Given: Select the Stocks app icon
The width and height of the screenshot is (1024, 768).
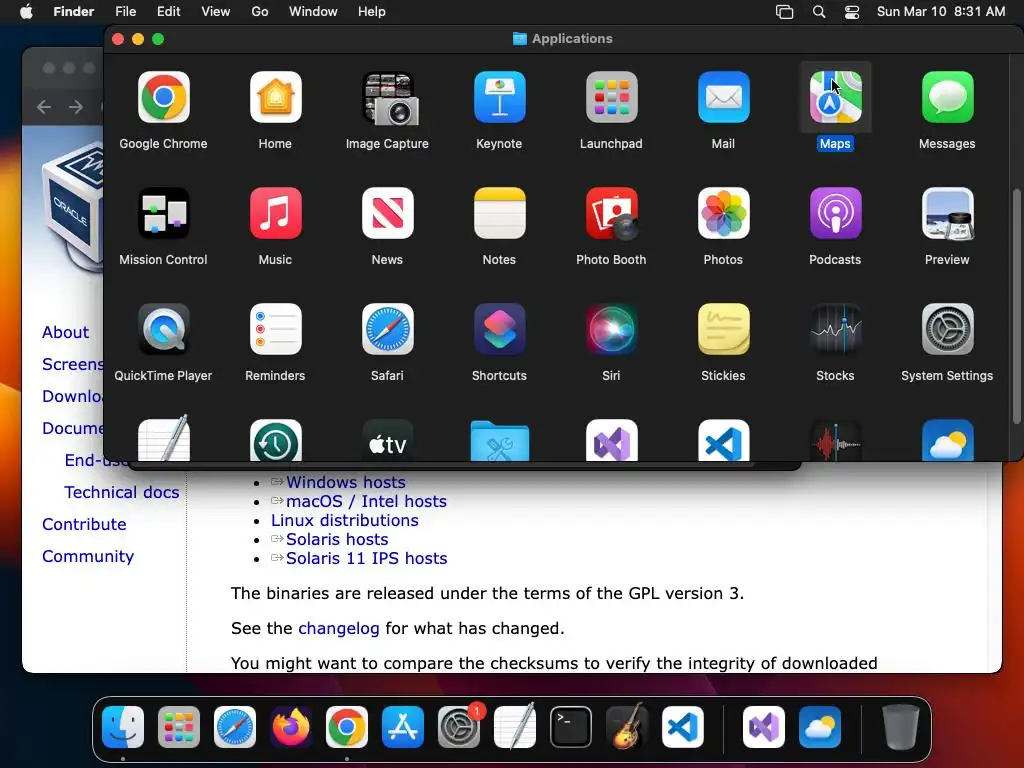Looking at the screenshot, I should coord(835,329).
